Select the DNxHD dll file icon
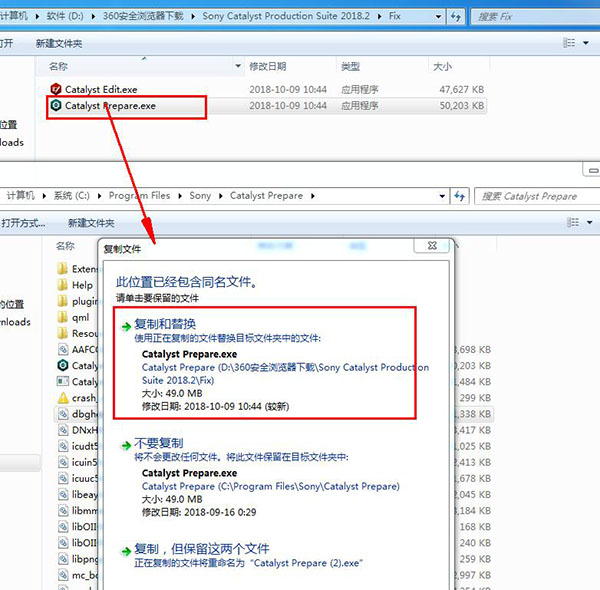Image resolution: width=600 pixels, height=590 pixels. point(63,430)
